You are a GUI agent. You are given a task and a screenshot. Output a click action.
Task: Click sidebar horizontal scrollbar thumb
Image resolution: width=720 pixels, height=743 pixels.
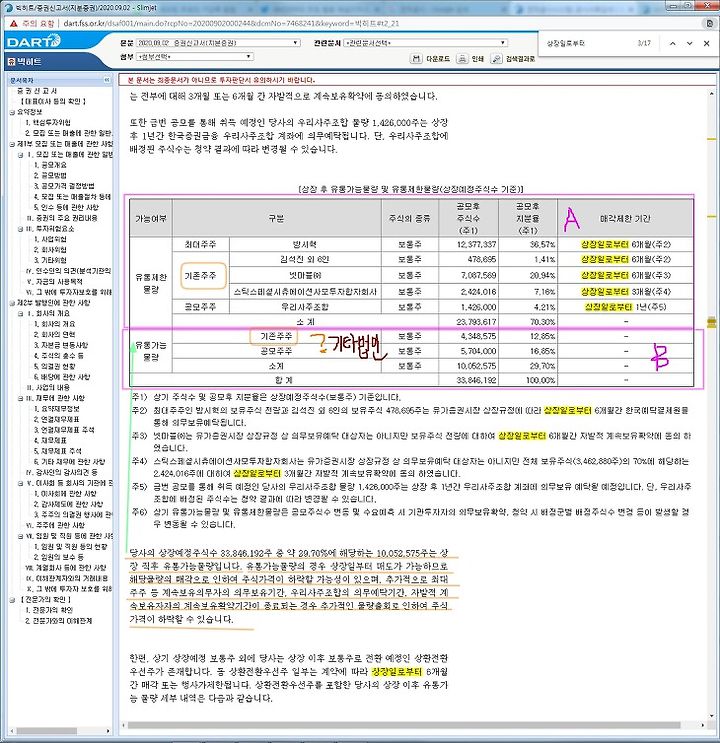[46, 731]
